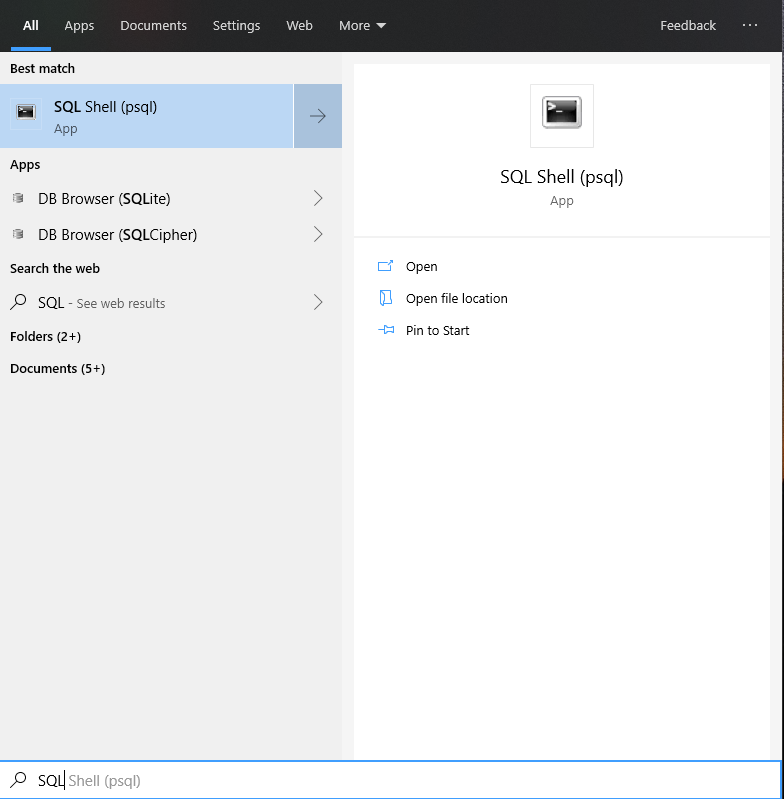The height and width of the screenshot is (799, 784).
Task: Expand DB Browser (SQLite) chevron
Action: tap(318, 198)
